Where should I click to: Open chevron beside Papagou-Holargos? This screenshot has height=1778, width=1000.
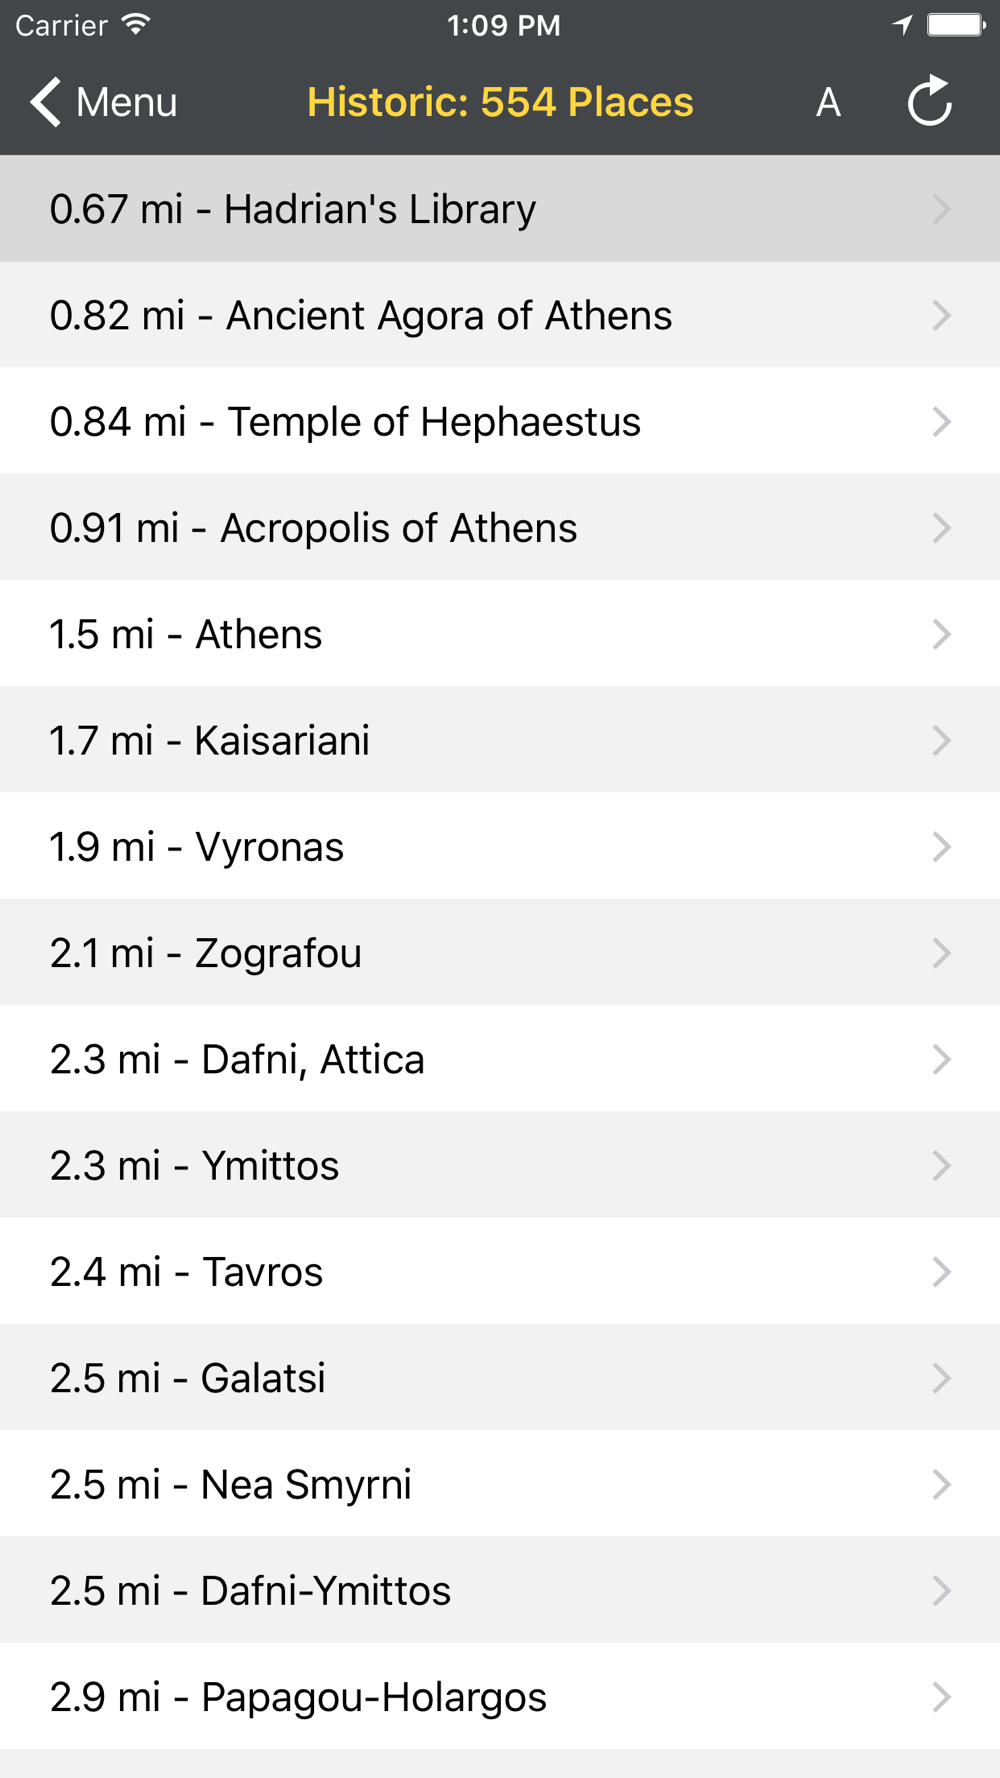941,1697
